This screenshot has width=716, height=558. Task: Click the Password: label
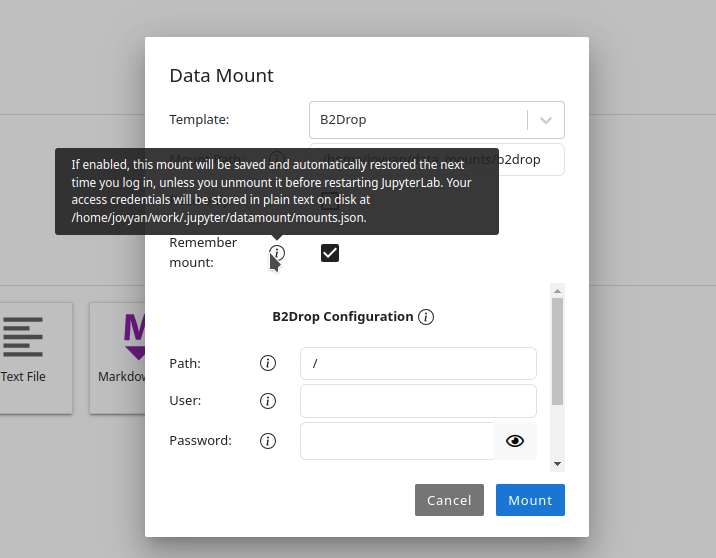(200, 441)
